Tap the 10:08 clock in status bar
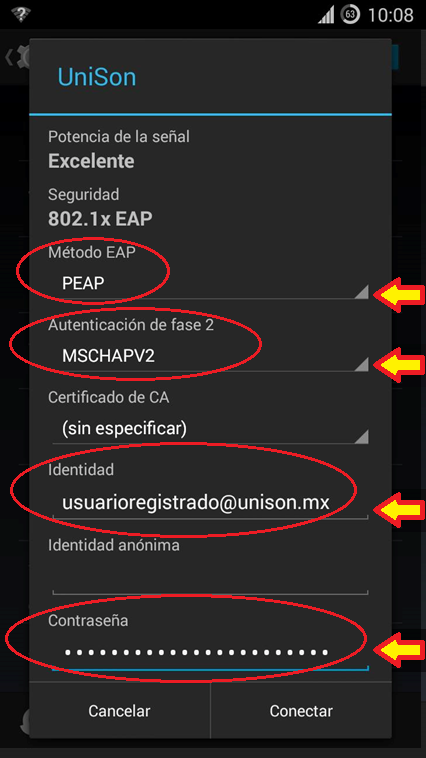Screen dimensions: 426x758 (x=391, y=15)
